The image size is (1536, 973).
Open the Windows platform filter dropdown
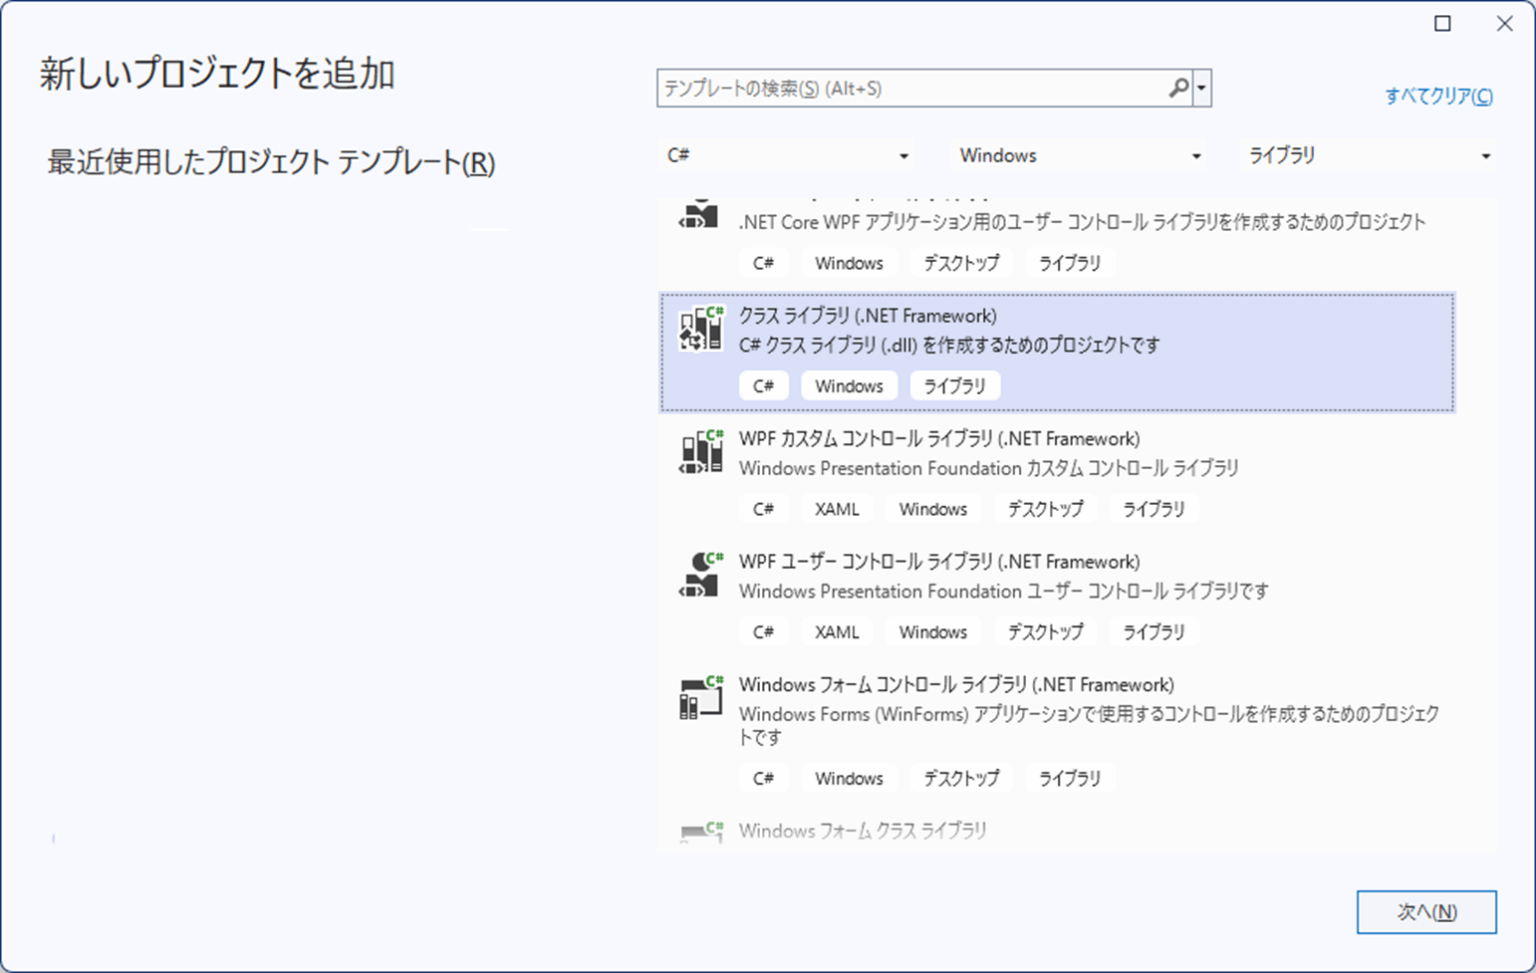pyautogui.click(x=1079, y=155)
